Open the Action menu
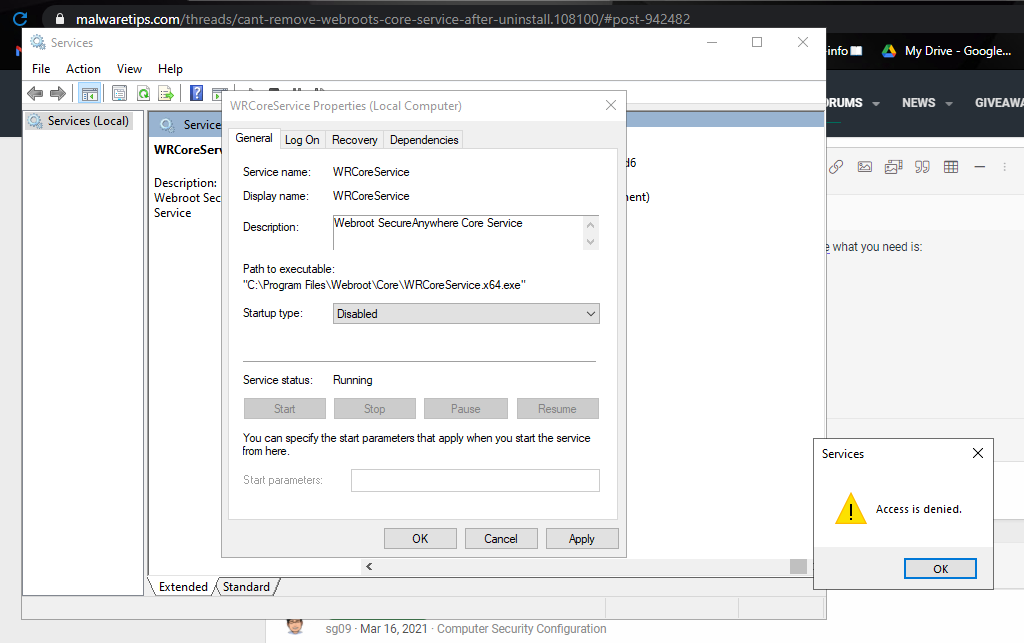The image size is (1024, 643). pos(83,69)
